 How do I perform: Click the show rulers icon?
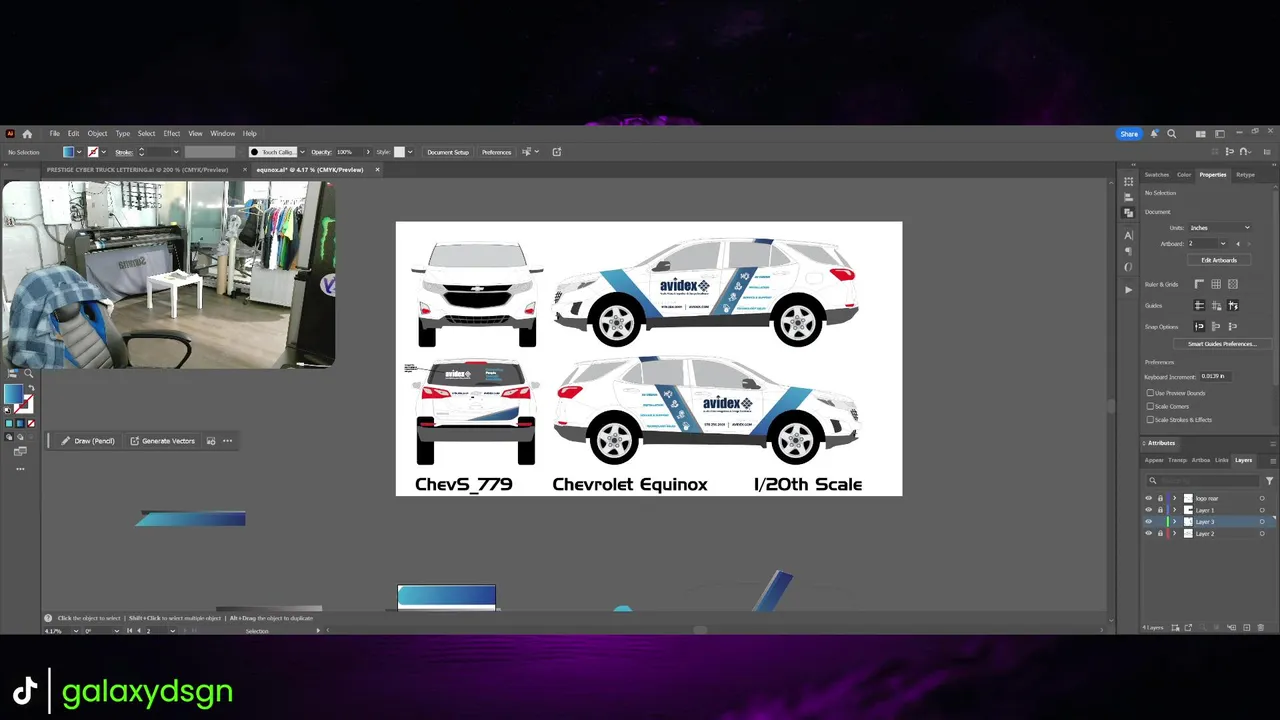coord(1199,285)
